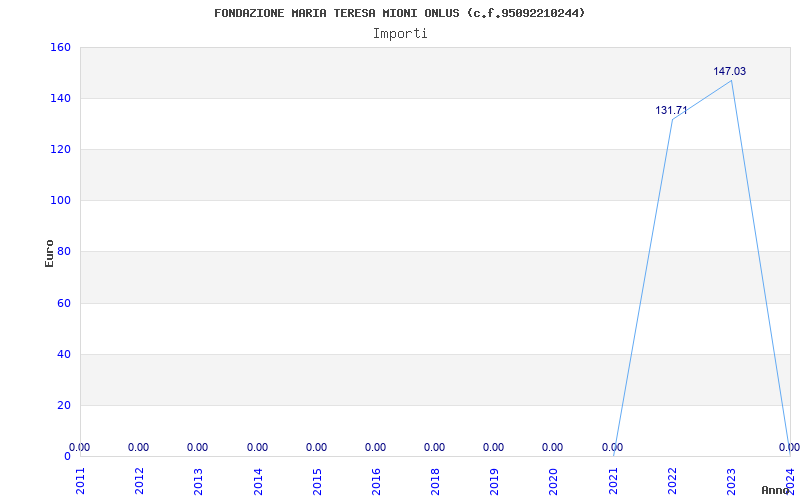Screen dimensions: 800x500
Task: Click the 0.00 data label above 2016
Action: (376, 447)
